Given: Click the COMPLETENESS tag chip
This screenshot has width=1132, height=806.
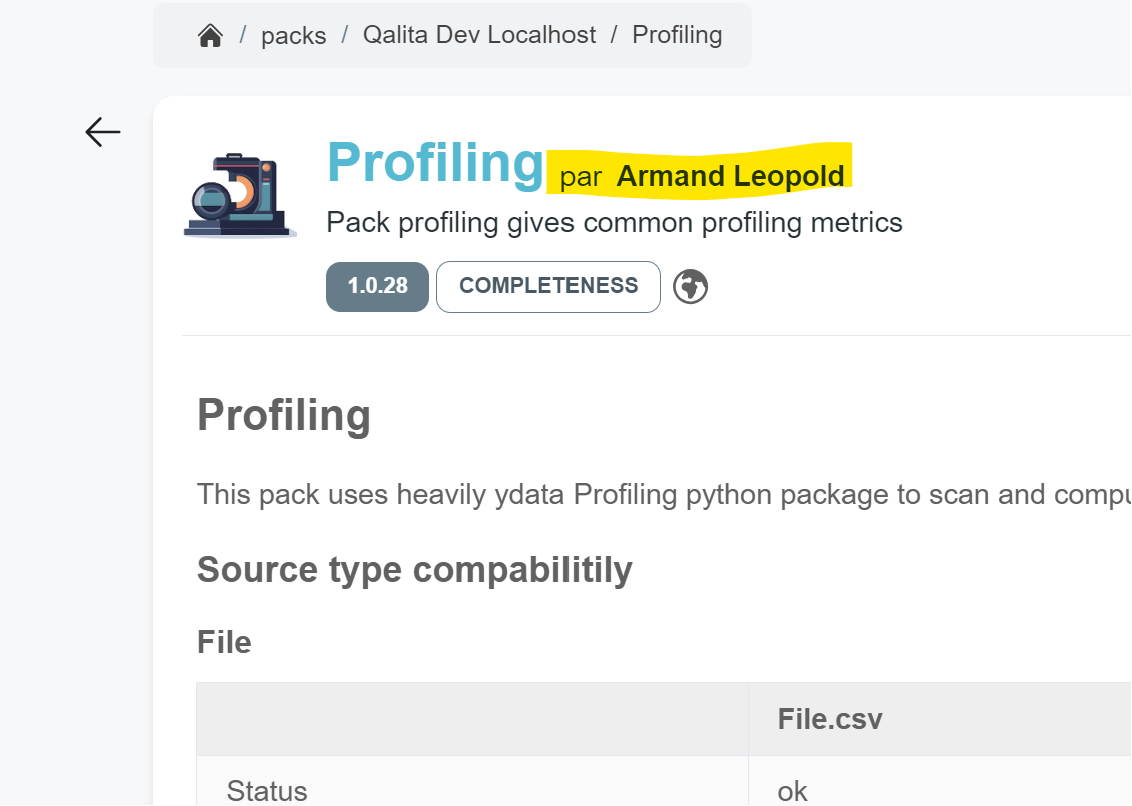Looking at the screenshot, I should coord(548,286).
